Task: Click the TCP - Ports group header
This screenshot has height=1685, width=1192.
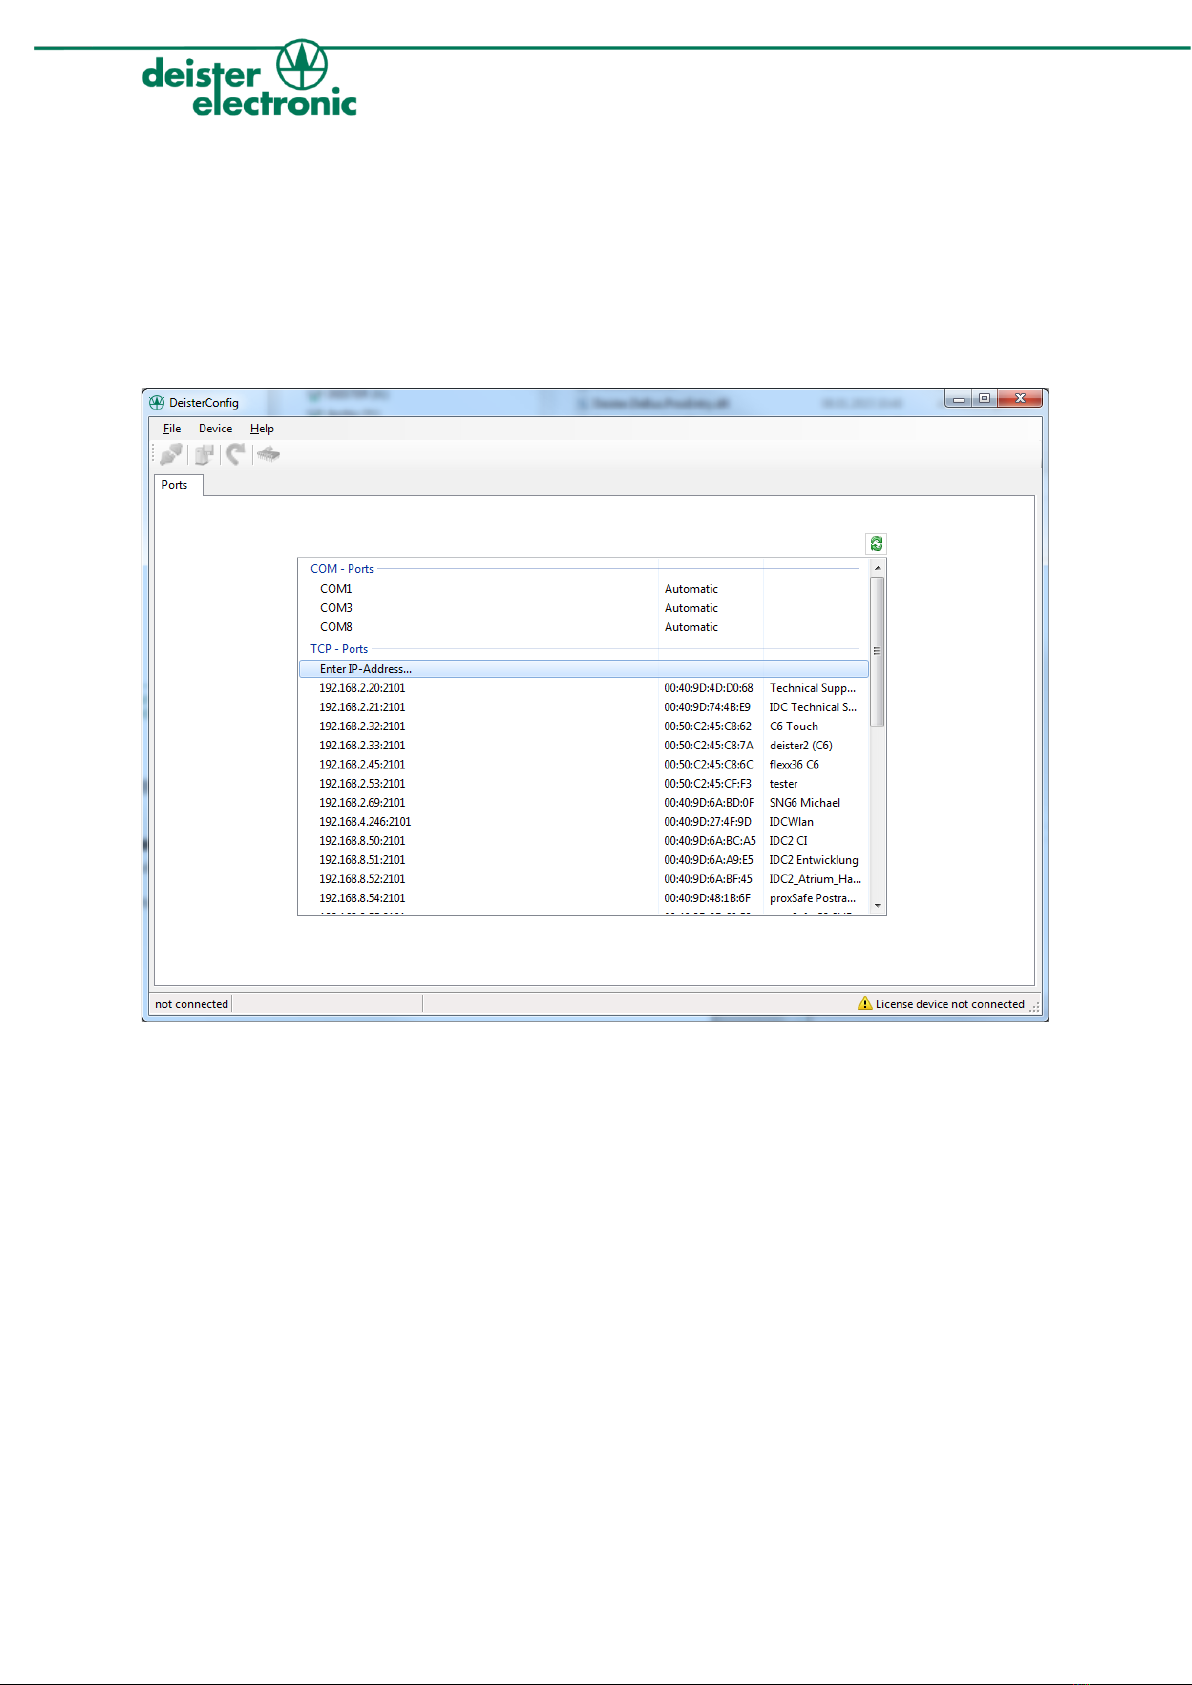Action: click(x=339, y=649)
